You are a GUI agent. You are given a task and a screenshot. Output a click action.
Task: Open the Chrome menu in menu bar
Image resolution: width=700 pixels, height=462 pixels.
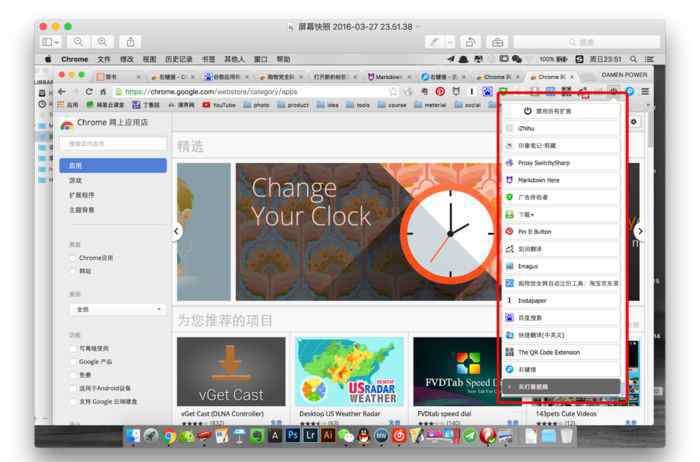tap(75, 59)
